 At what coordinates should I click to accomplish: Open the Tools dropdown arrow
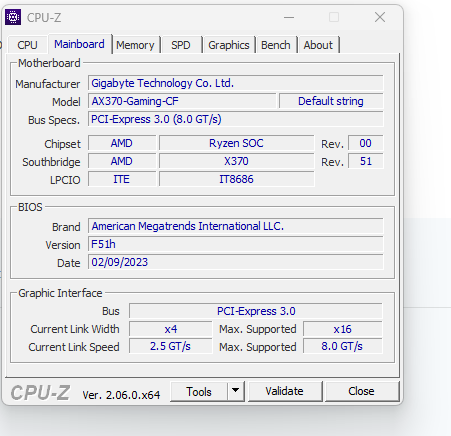coord(236,391)
